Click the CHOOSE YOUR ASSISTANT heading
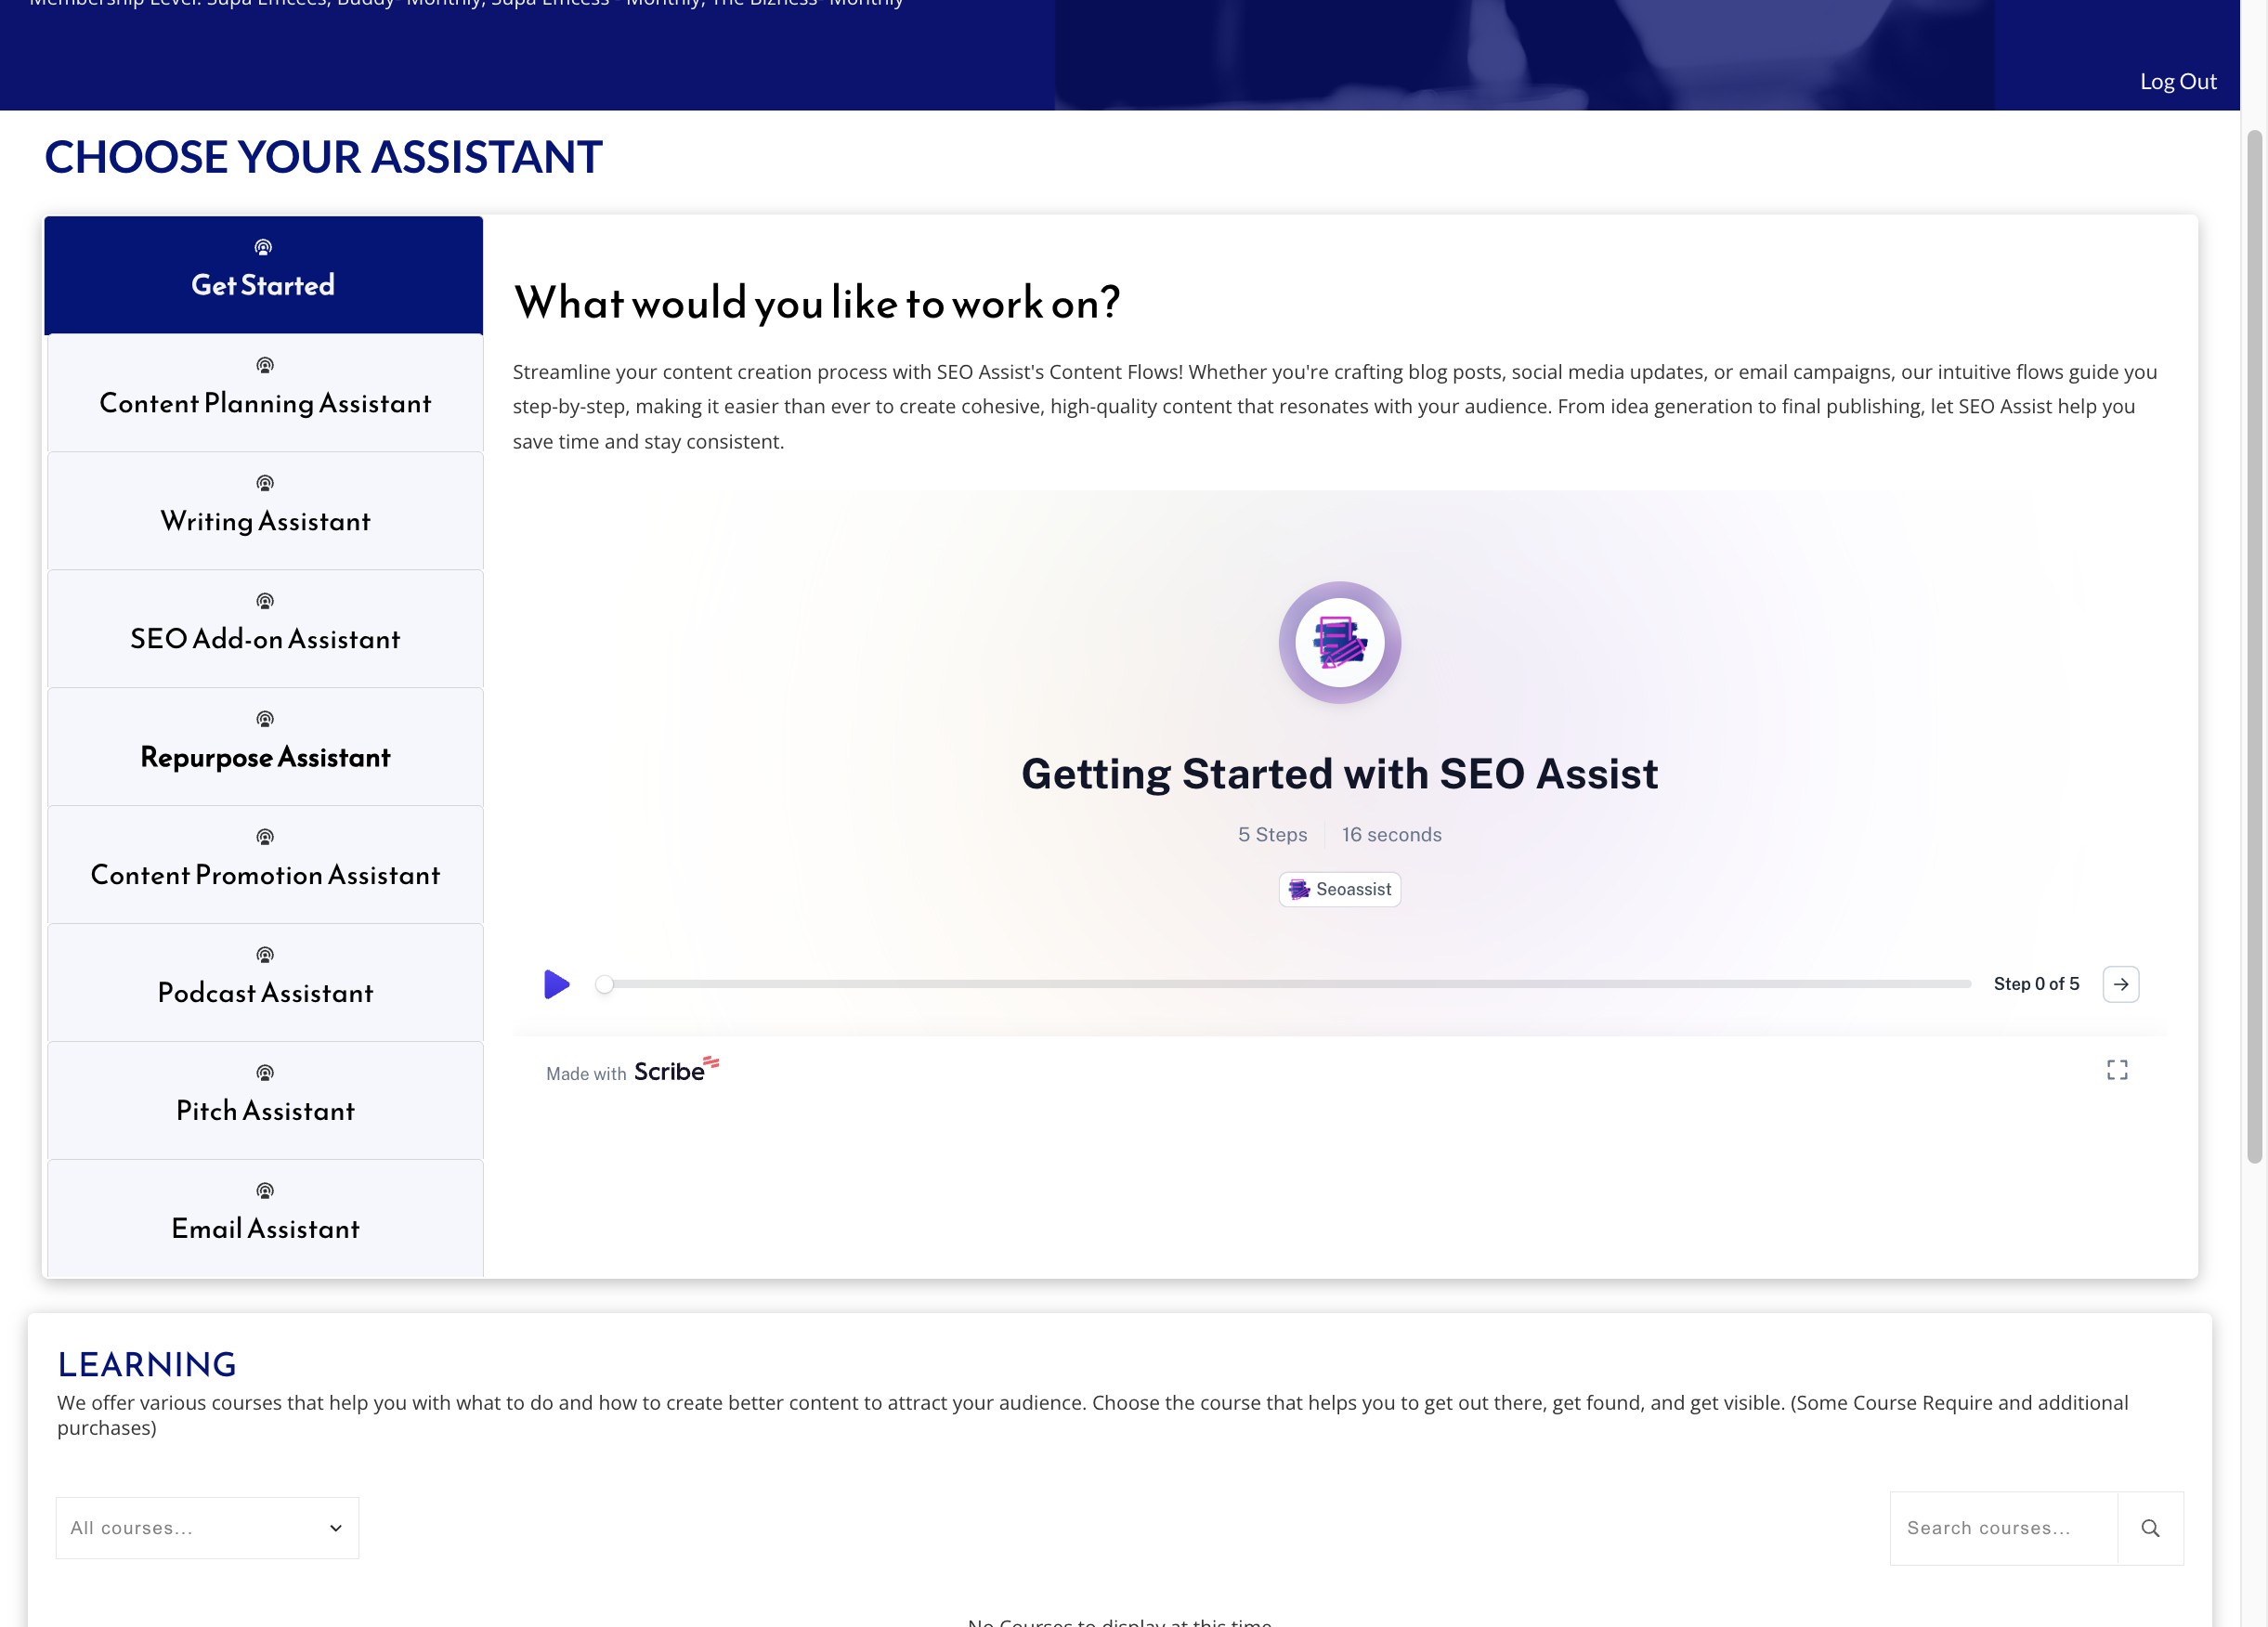 [324, 157]
